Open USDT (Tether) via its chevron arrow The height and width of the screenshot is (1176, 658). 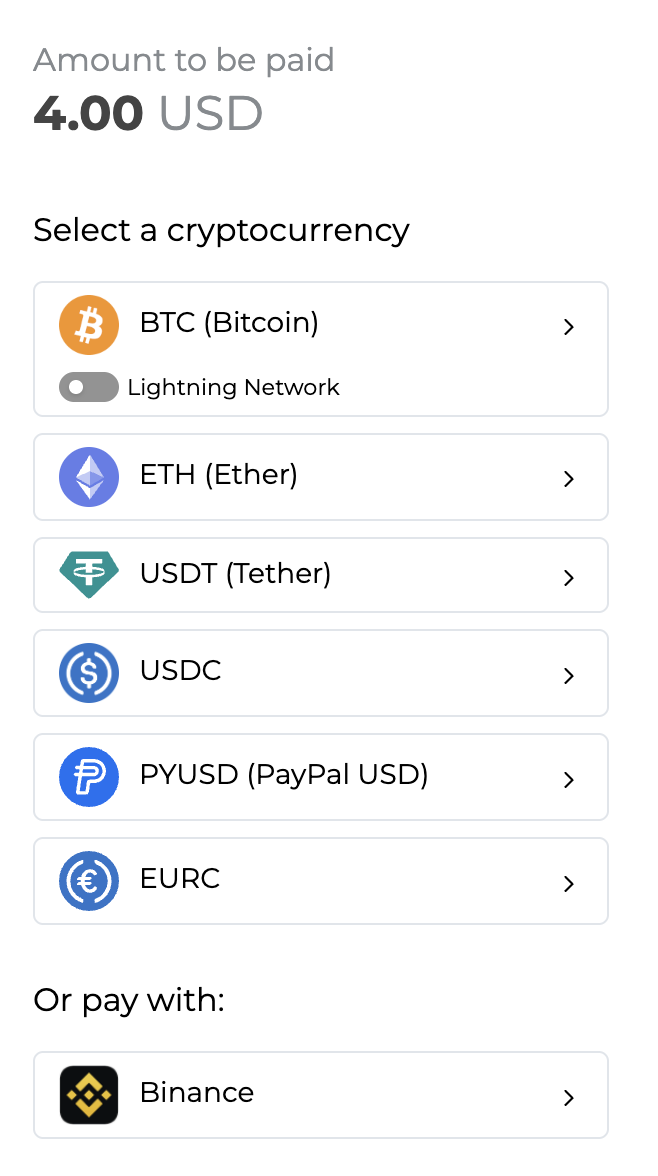(569, 576)
